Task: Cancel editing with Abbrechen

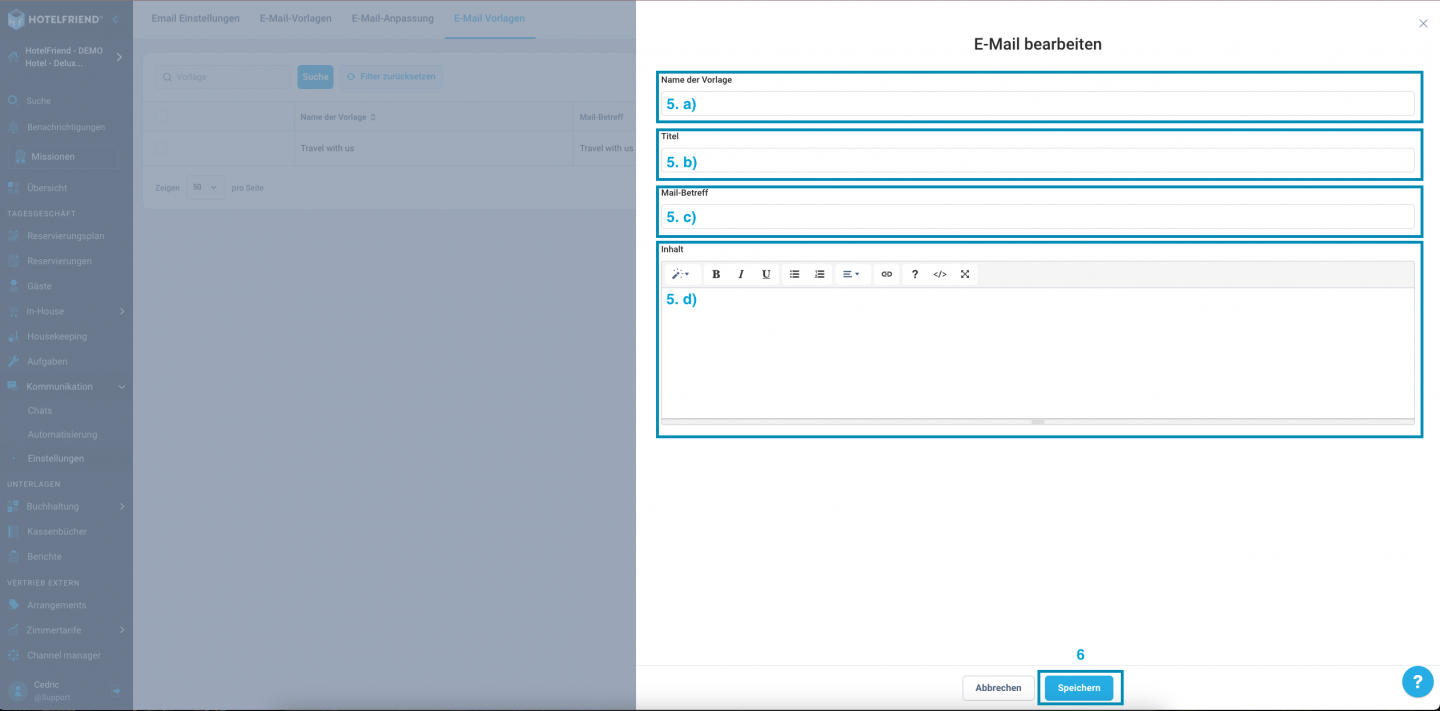Action: (998, 688)
